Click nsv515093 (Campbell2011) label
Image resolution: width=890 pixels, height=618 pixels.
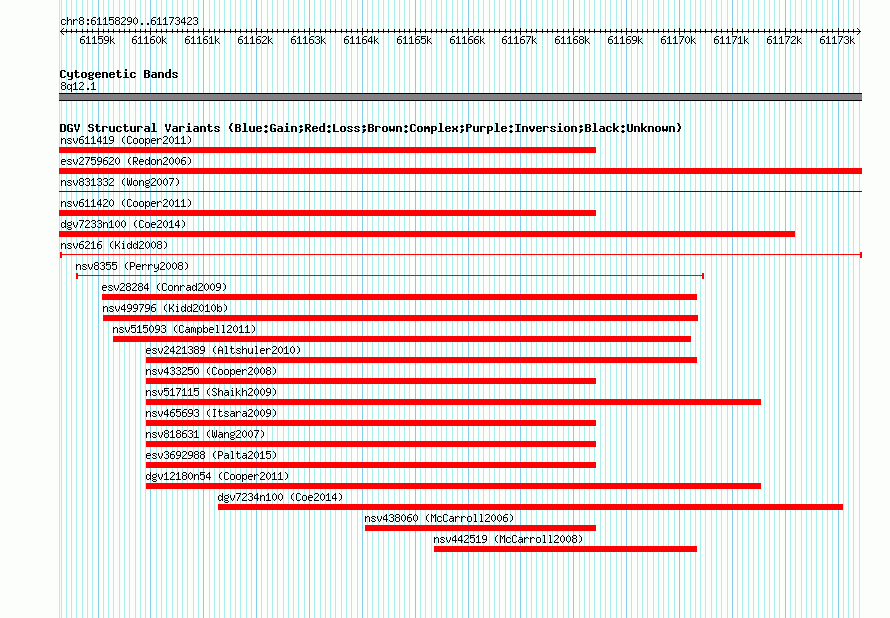[x=184, y=329]
